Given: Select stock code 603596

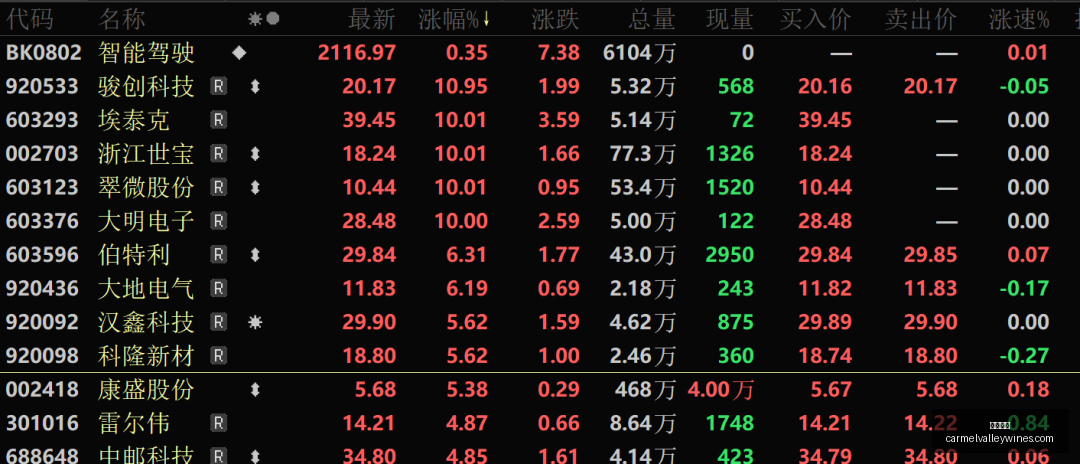Looking at the screenshot, I should [43, 255].
